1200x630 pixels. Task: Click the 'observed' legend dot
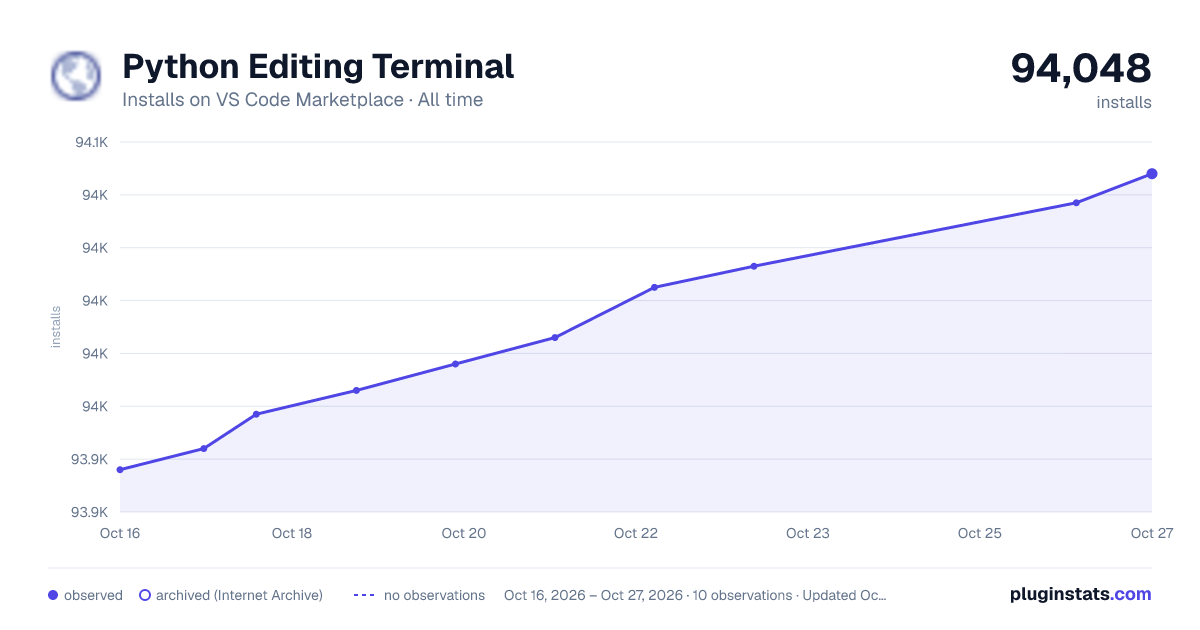coord(53,595)
